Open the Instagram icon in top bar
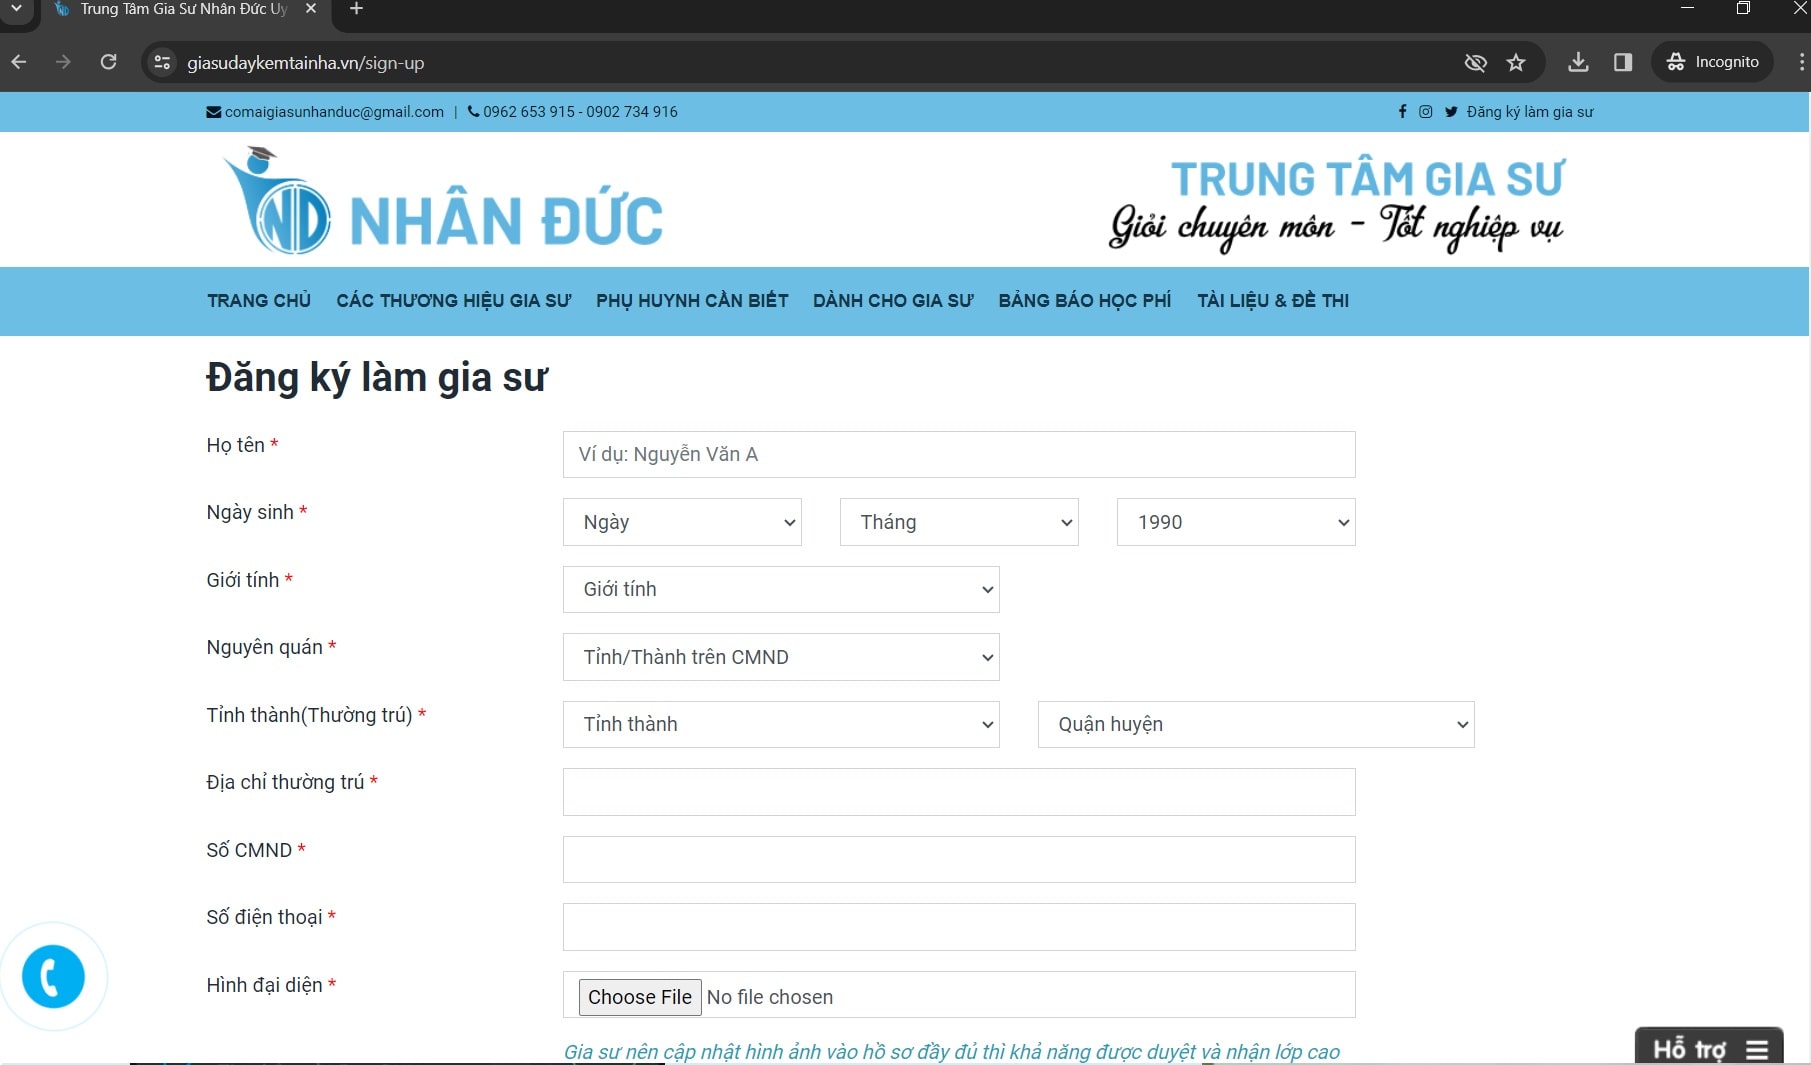Viewport: 1811px width, 1065px height. (1426, 112)
